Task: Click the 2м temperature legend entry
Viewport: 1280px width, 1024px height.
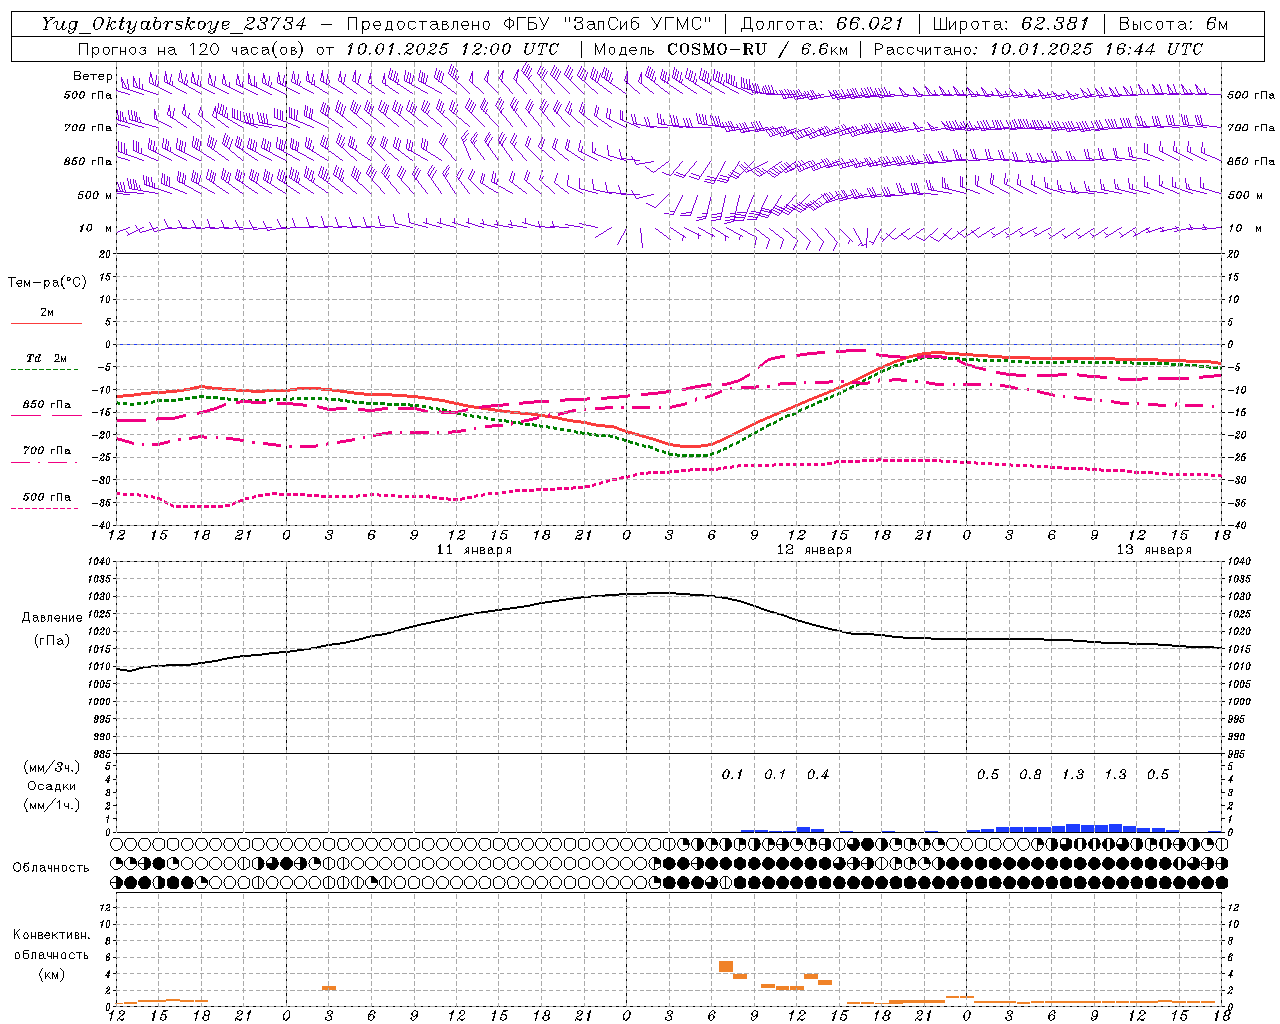Action: point(47,312)
